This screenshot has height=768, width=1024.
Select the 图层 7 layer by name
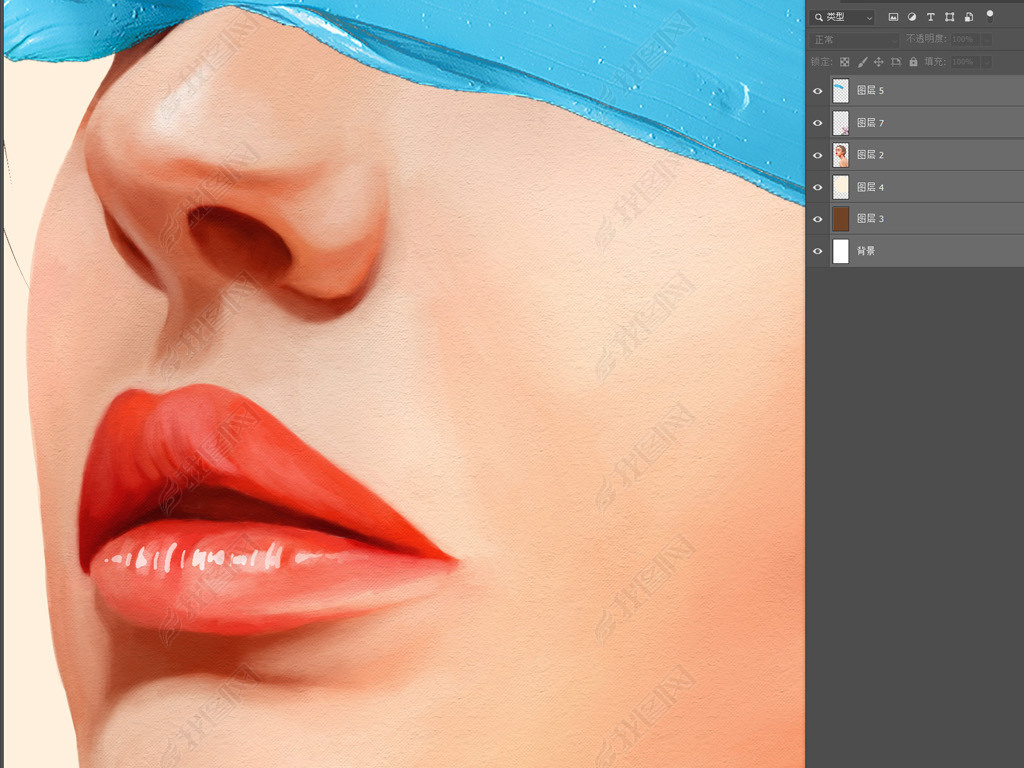(x=870, y=123)
